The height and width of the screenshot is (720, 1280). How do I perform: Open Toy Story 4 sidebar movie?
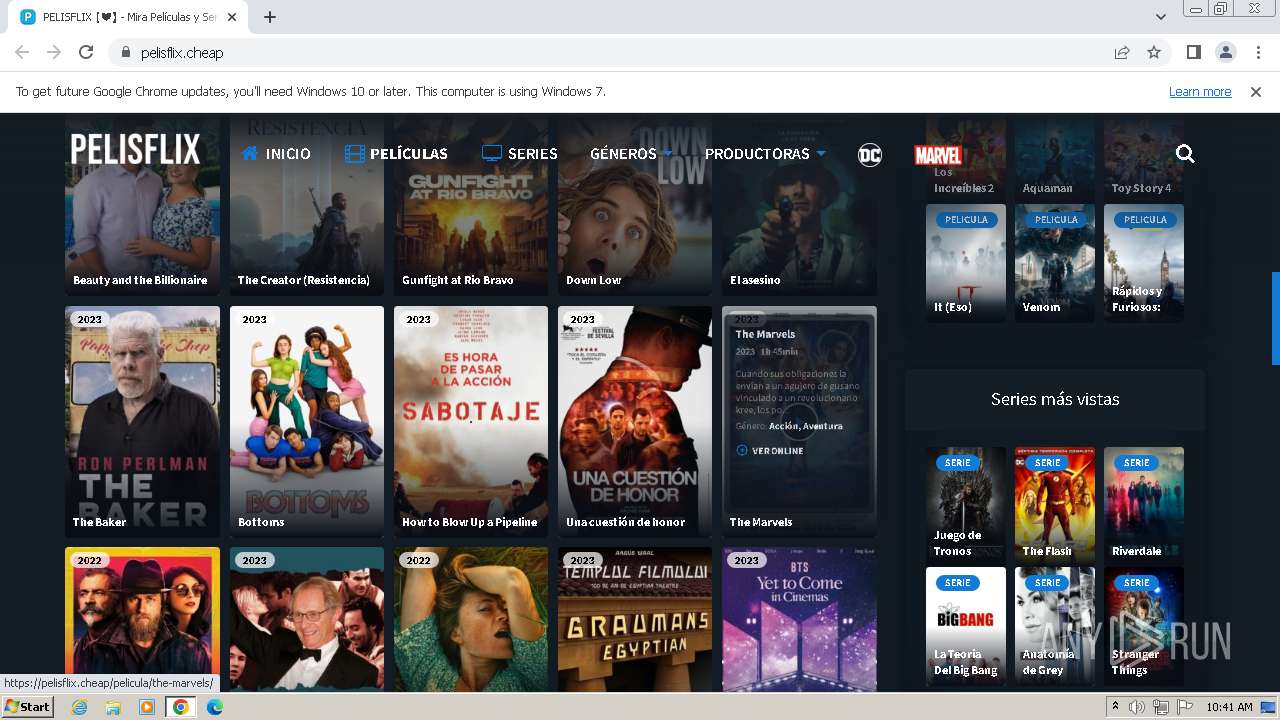click(1144, 157)
